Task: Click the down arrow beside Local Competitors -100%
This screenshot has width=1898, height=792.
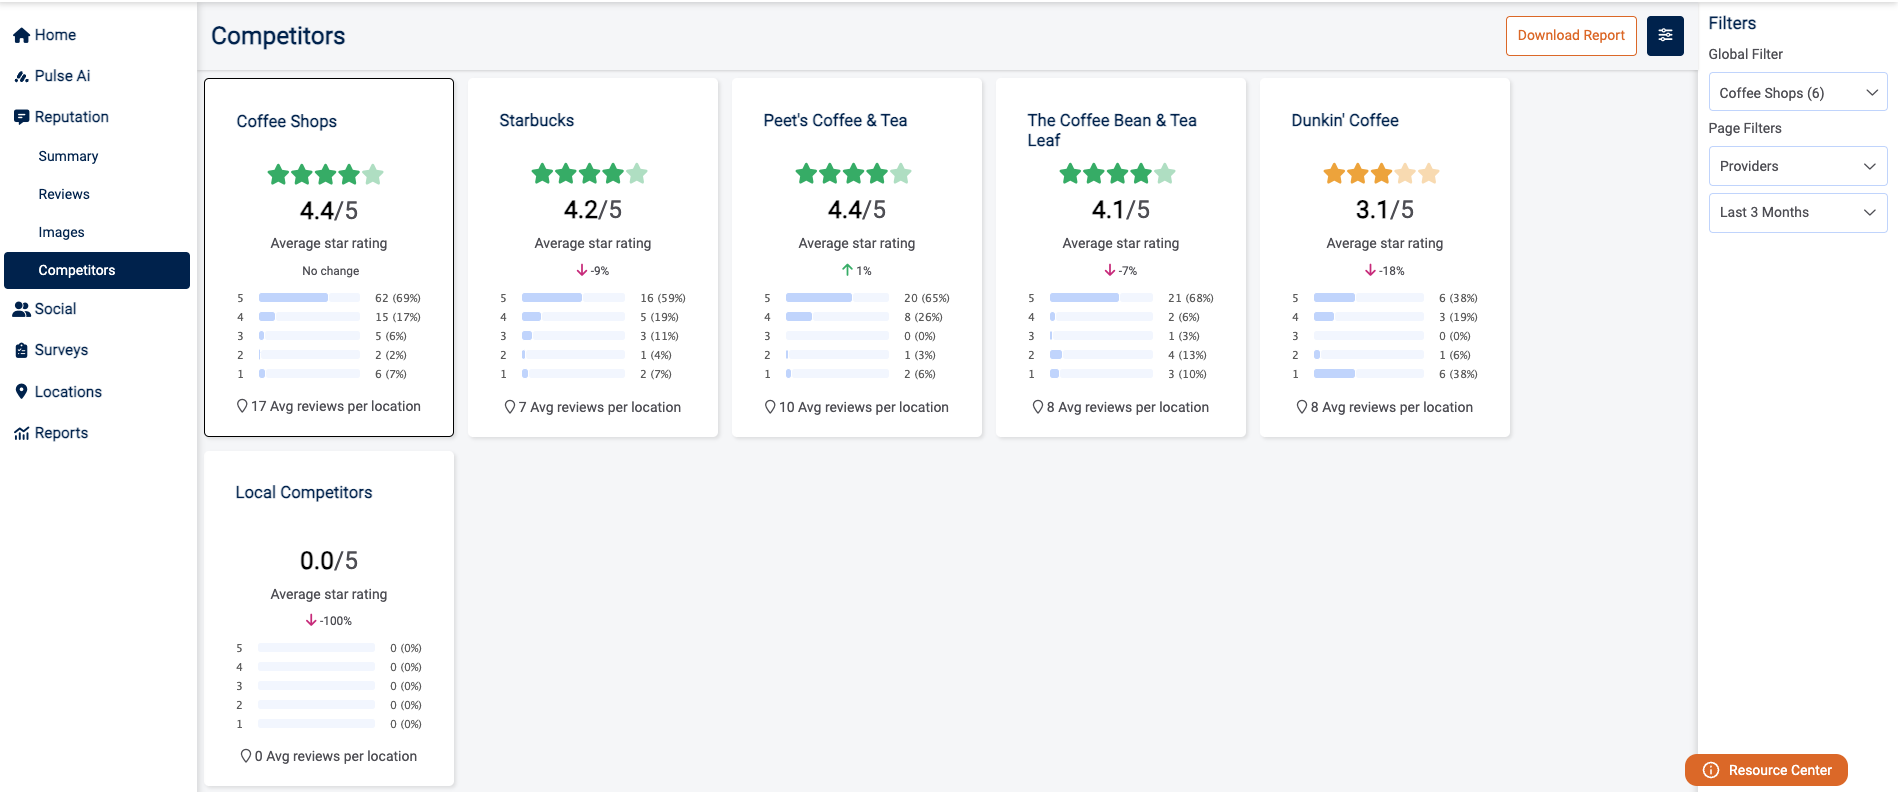Action: coord(311,620)
